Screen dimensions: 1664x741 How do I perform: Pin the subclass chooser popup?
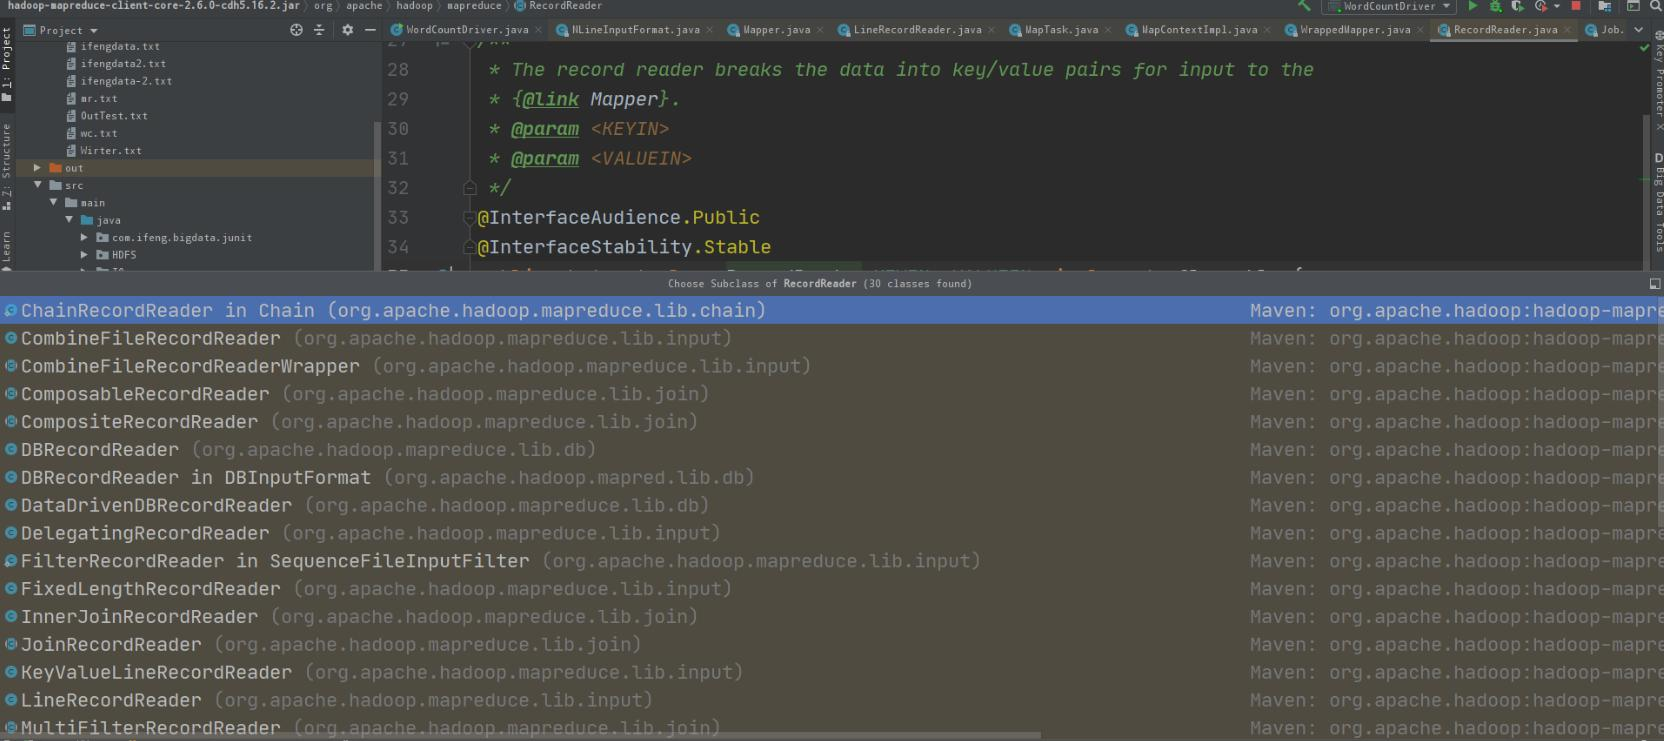pyautogui.click(x=1653, y=284)
